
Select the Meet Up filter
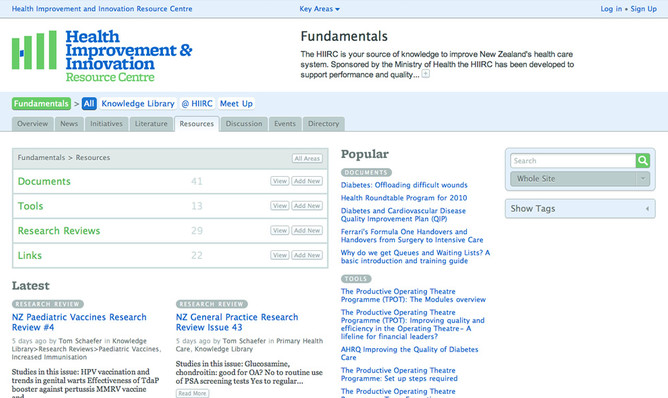point(236,104)
